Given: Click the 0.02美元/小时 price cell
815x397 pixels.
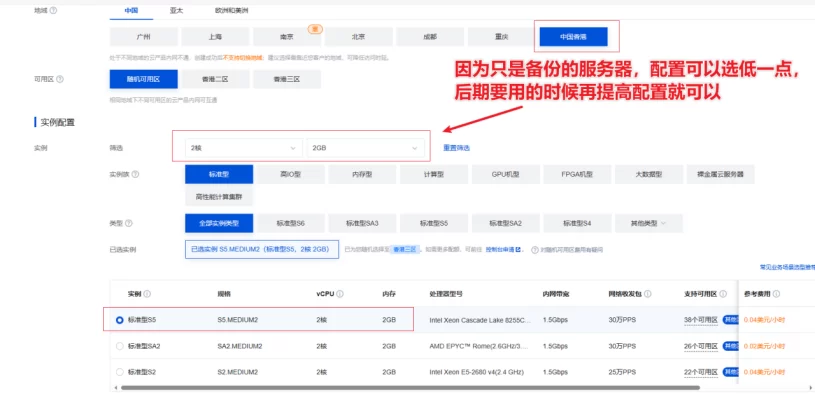Looking at the screenshot, I should coord(765,346).
